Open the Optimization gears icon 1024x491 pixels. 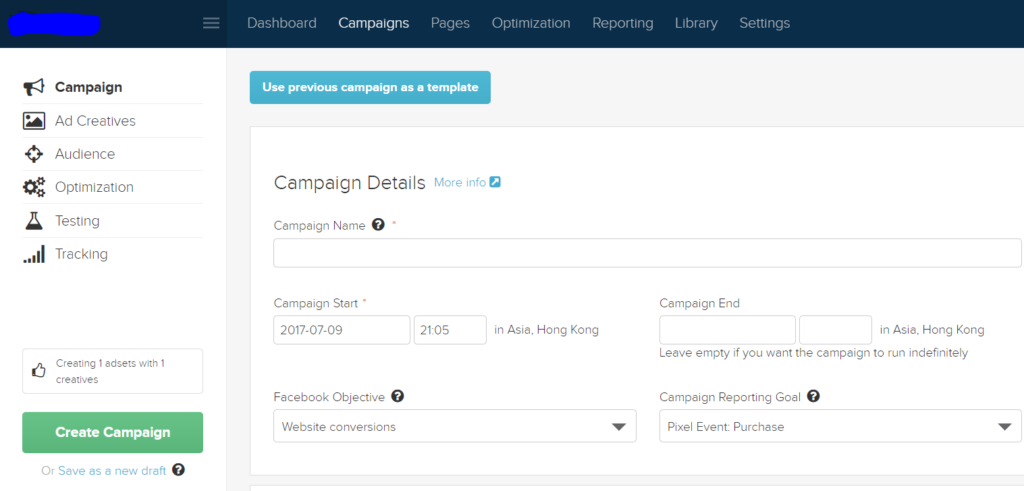point(34,187)
